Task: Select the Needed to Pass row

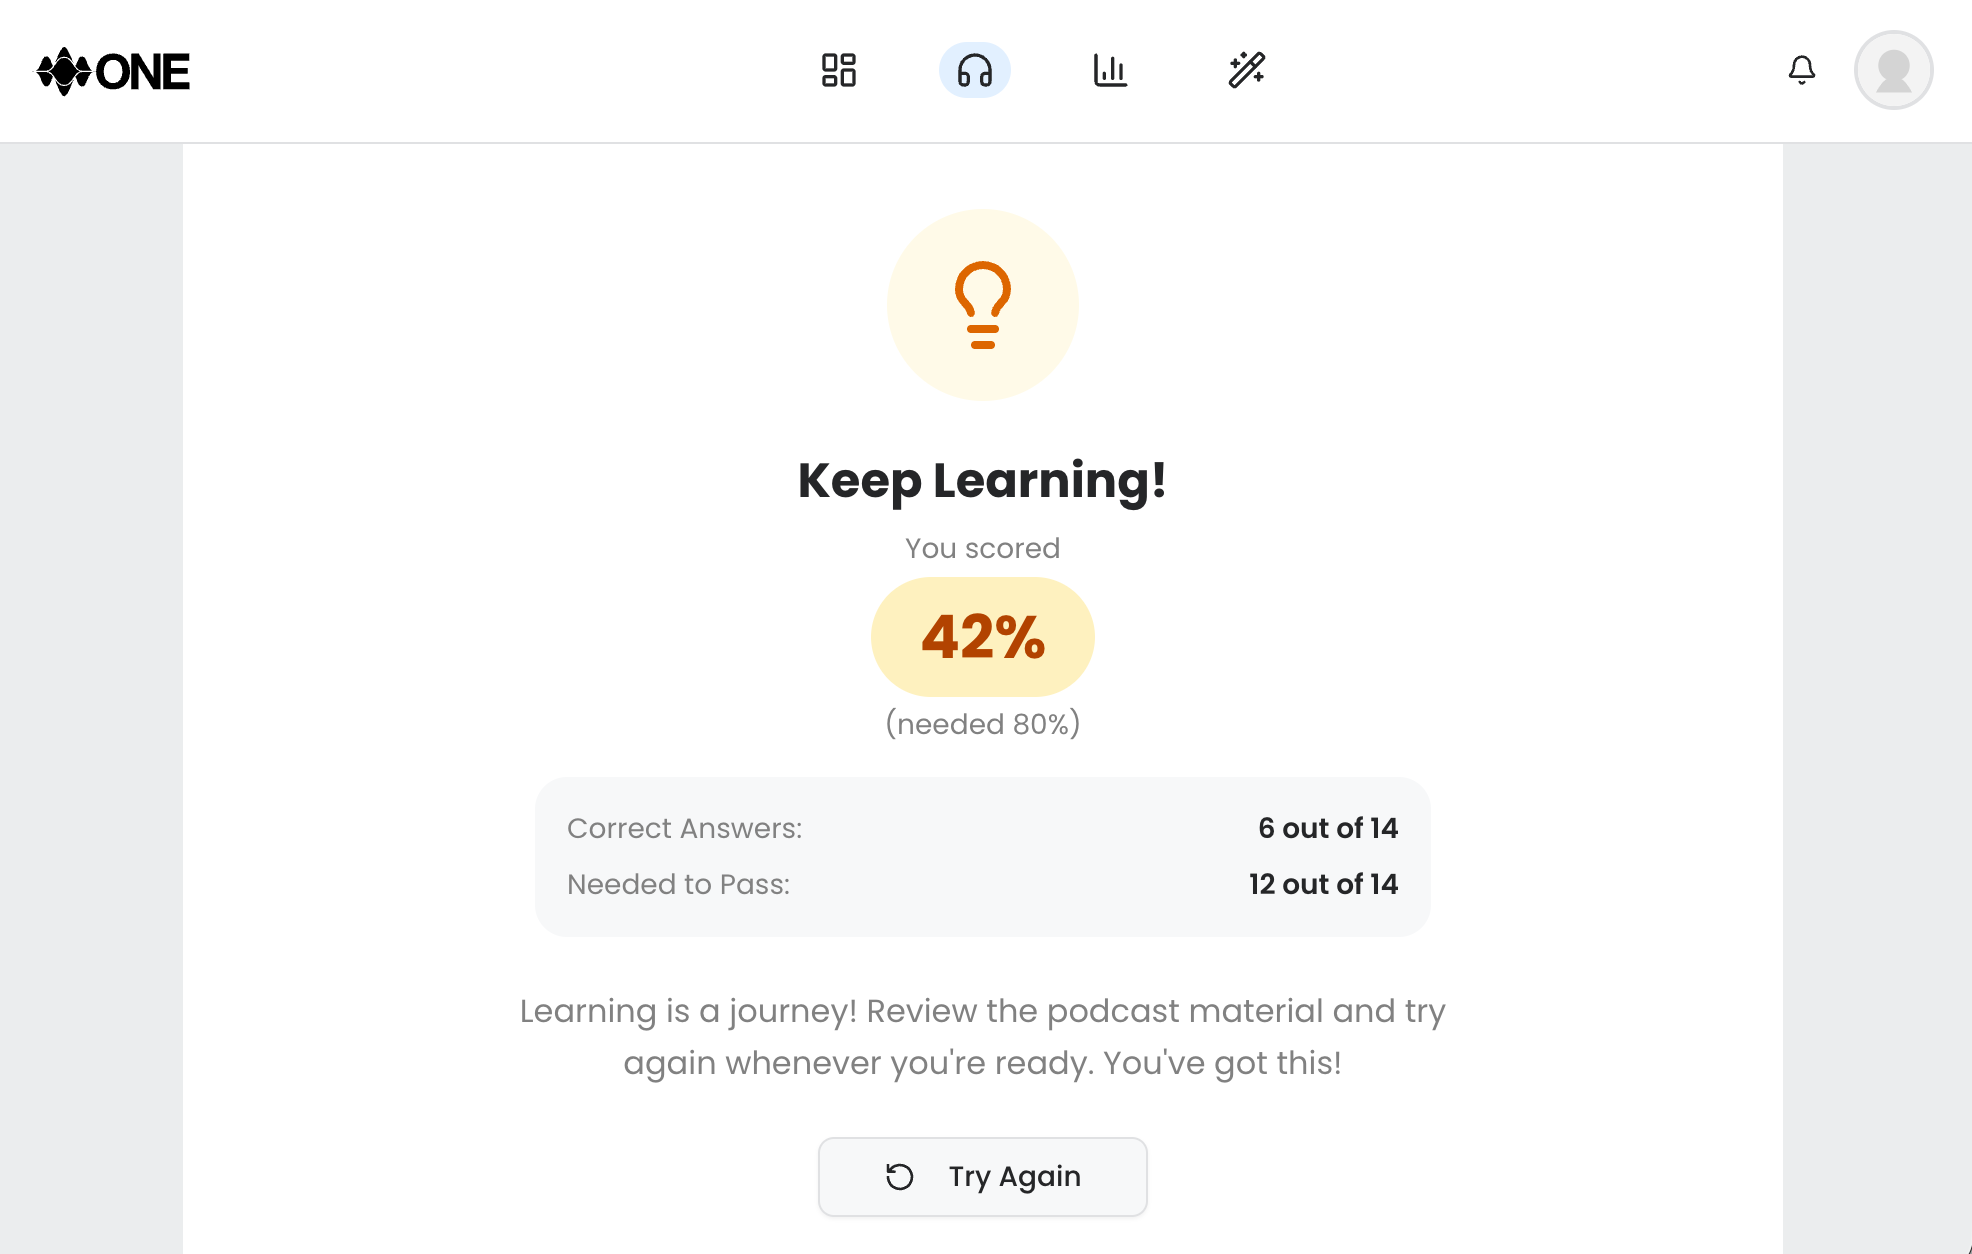Action: 982,884
